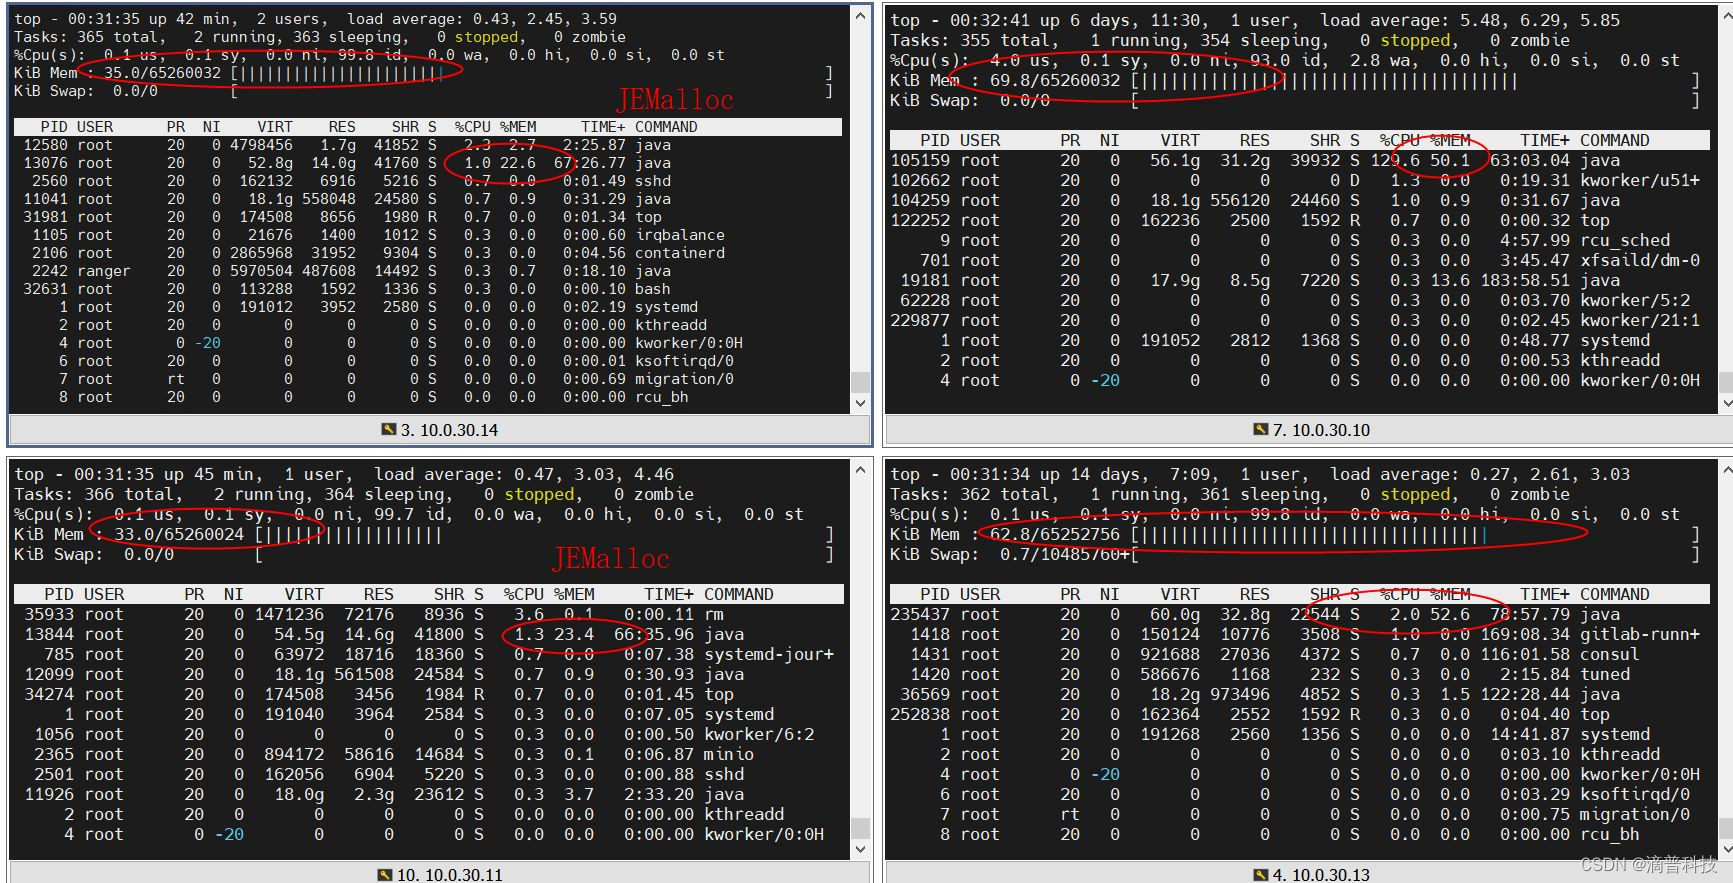The width and height of the screenshot is (1733, 883).
Task: Click the terminal icon on tab 7. 10.0.30.10
Action: pos(1261,430)
